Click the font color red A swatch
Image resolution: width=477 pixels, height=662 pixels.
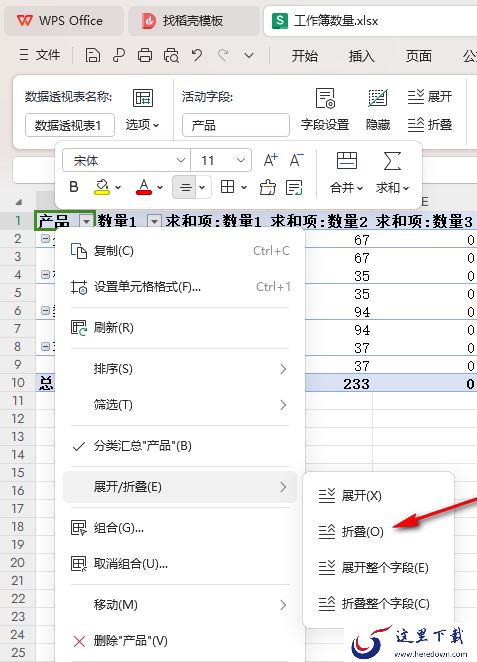pos(144,187)
